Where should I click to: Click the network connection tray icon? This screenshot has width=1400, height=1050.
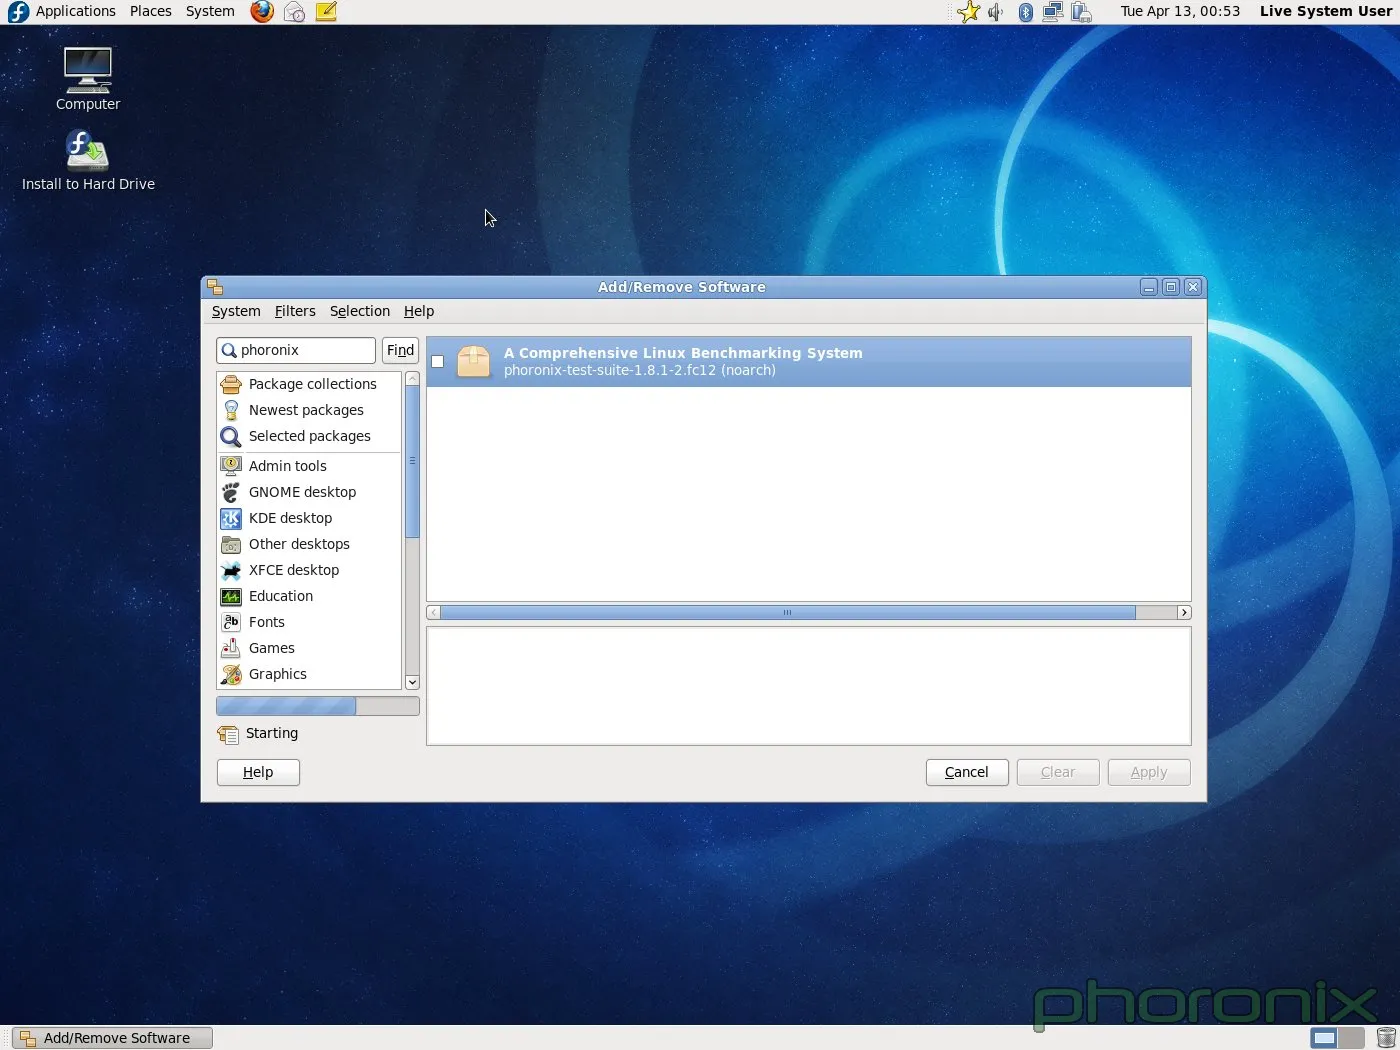pos(1053,11)
